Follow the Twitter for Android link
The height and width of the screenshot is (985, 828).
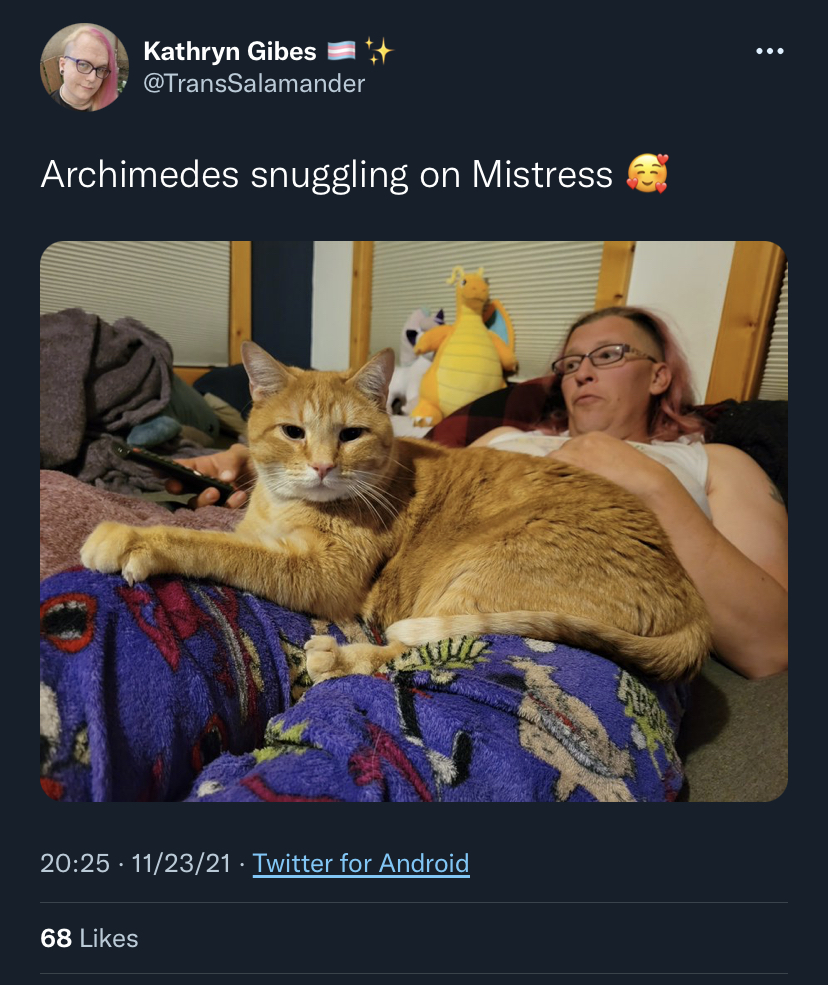[x=361, y=863]
